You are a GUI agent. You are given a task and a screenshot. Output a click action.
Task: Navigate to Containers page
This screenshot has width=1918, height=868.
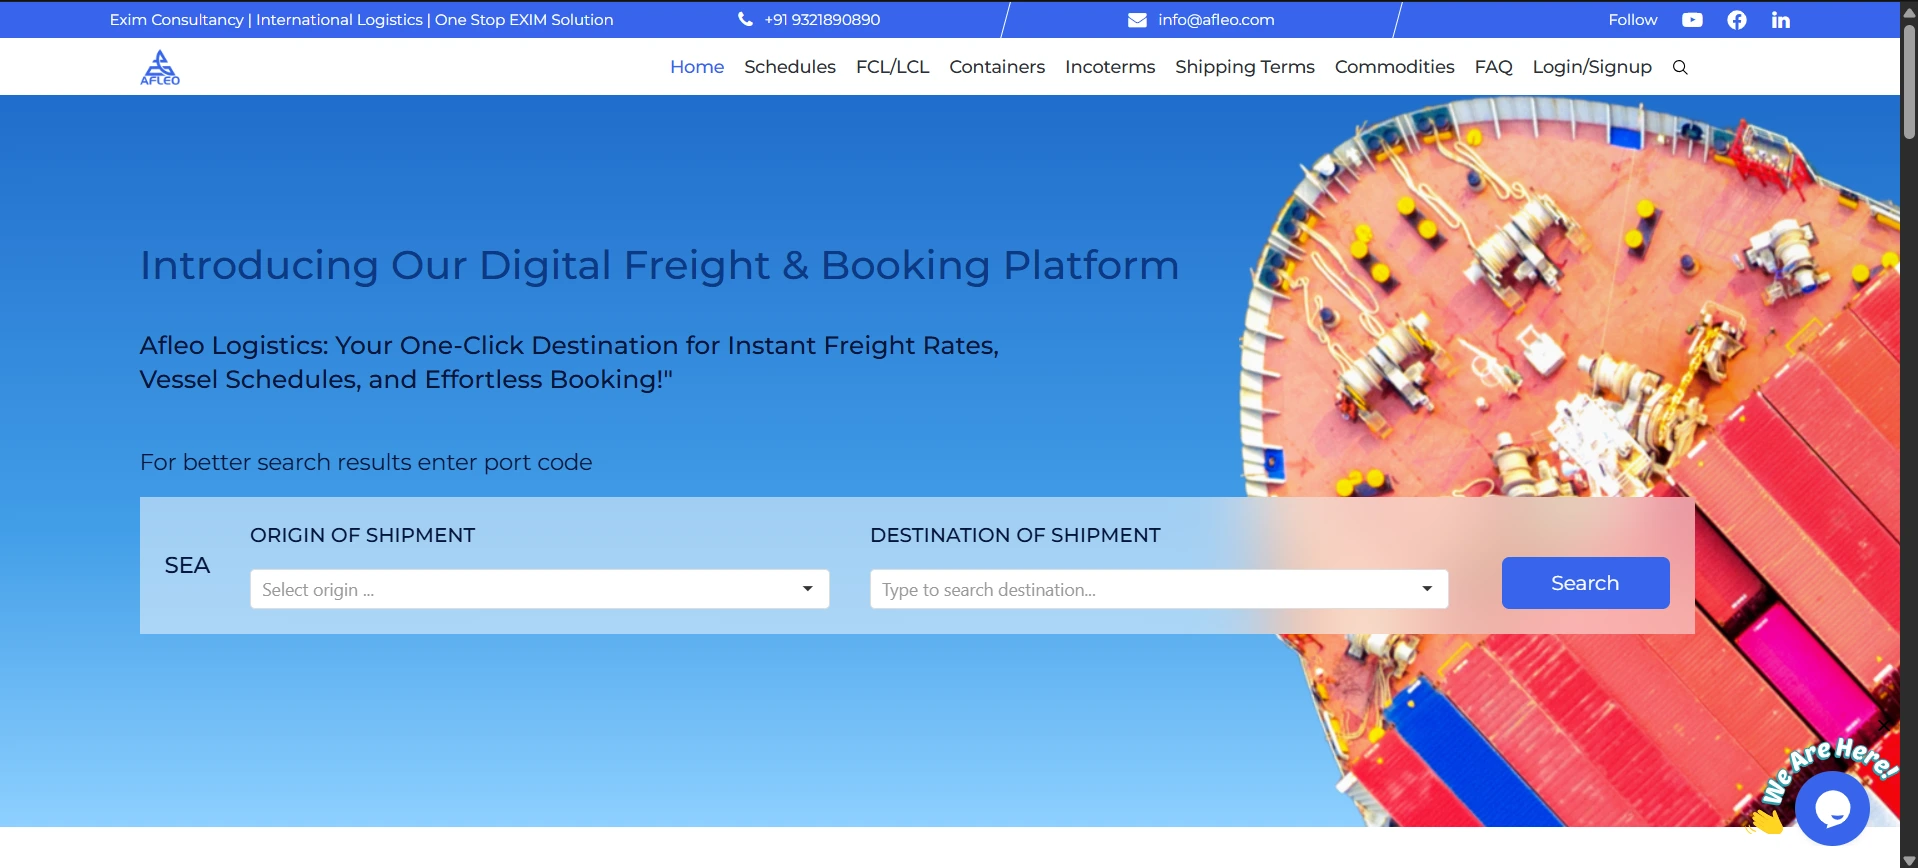[996, 67]
